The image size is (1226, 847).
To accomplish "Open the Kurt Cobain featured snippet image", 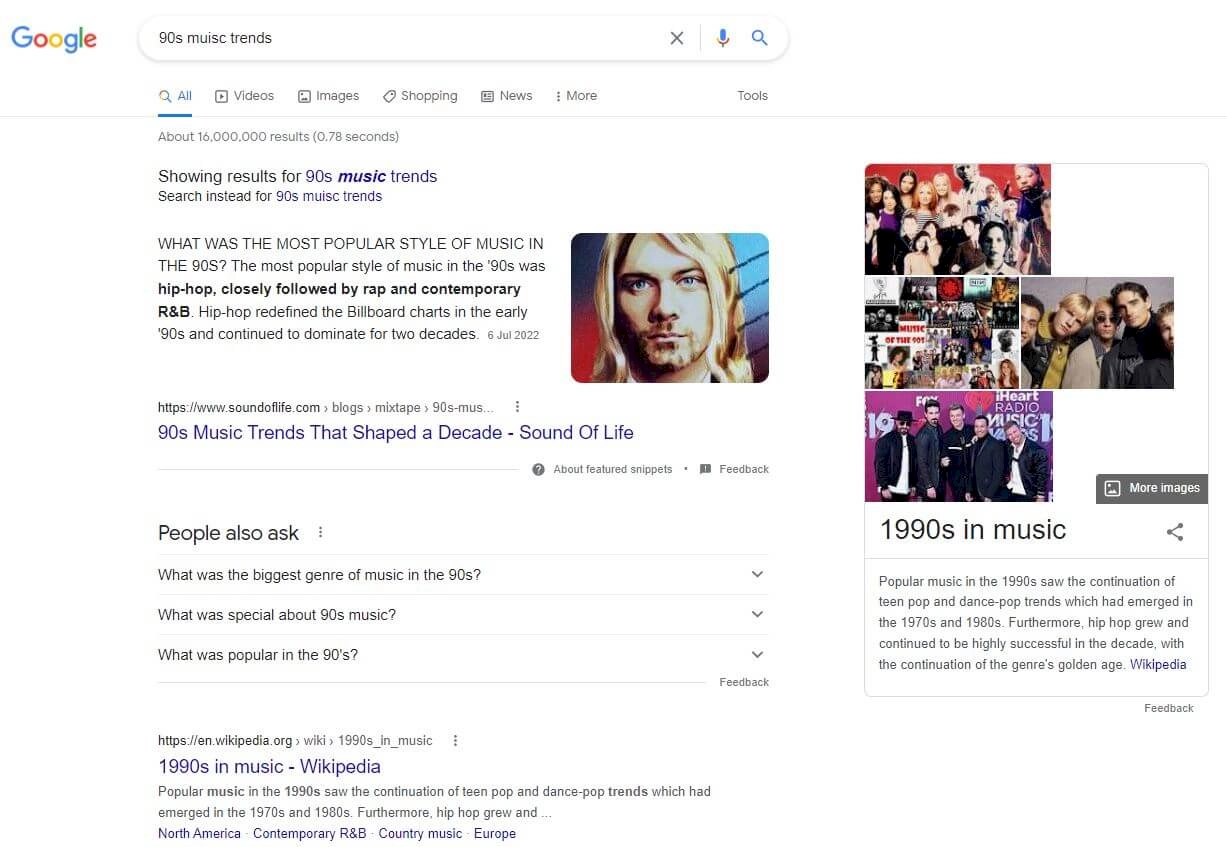I will pos(670,308).
